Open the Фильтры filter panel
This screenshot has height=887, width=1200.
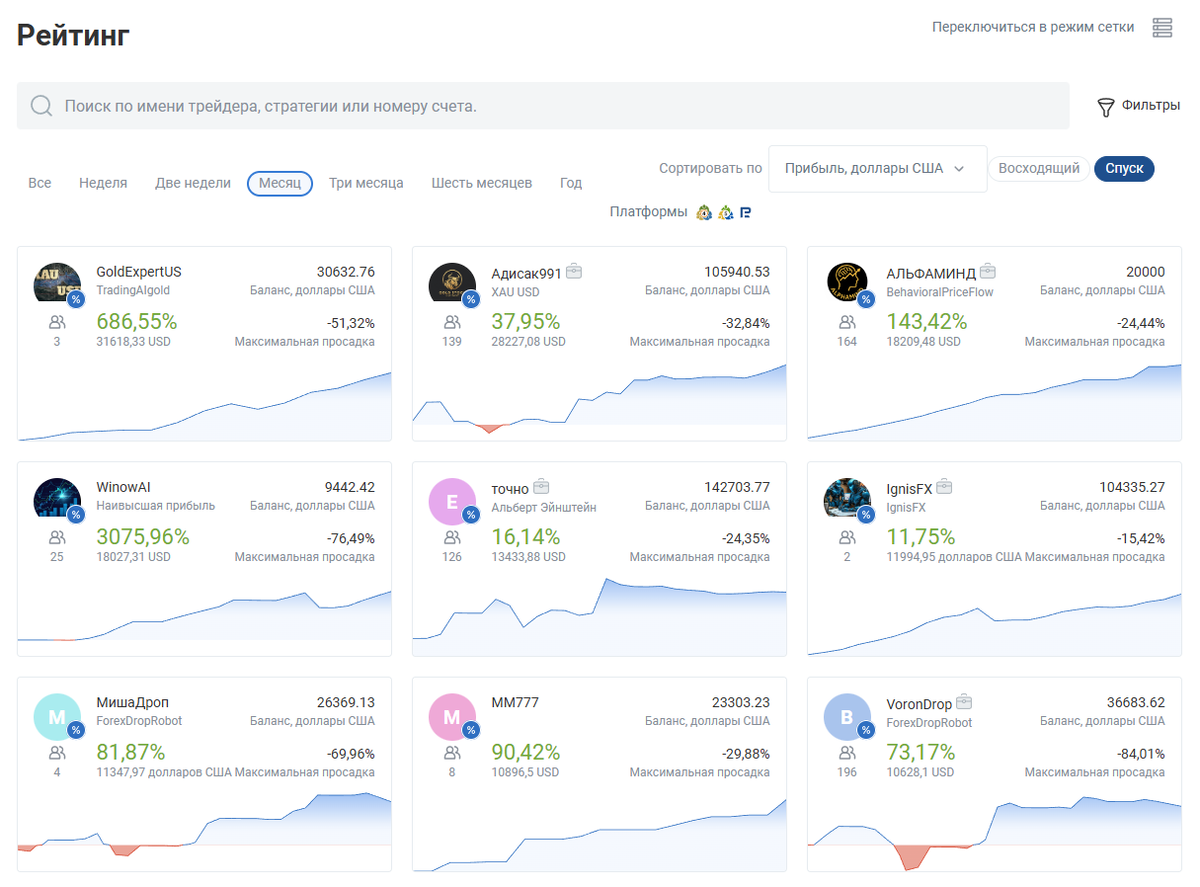(x=1139, y=105)
